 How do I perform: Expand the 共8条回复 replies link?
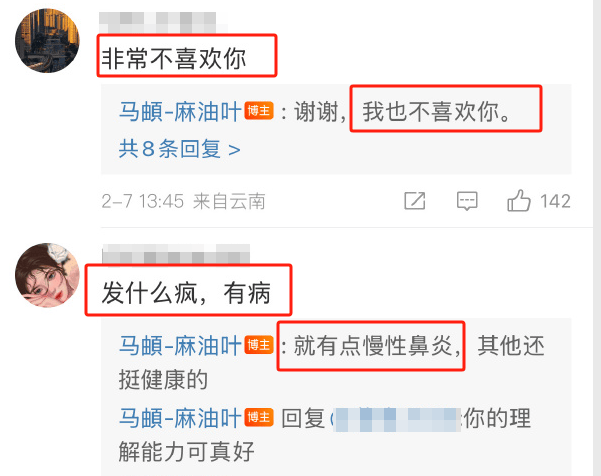[179, 149]
